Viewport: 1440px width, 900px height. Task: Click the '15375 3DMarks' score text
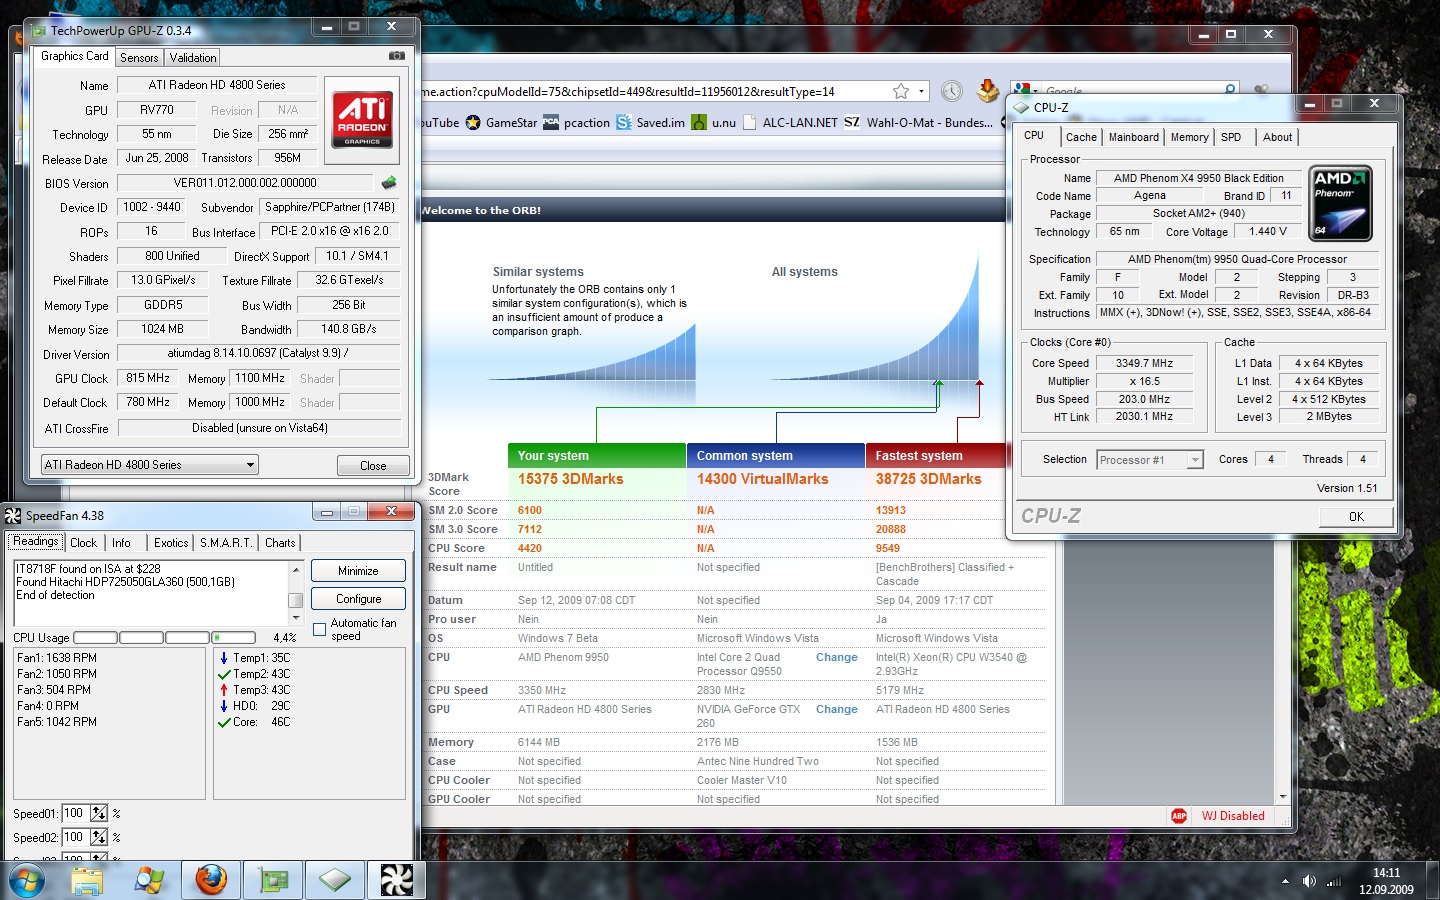pyautogui.click(x=570, y=479)
